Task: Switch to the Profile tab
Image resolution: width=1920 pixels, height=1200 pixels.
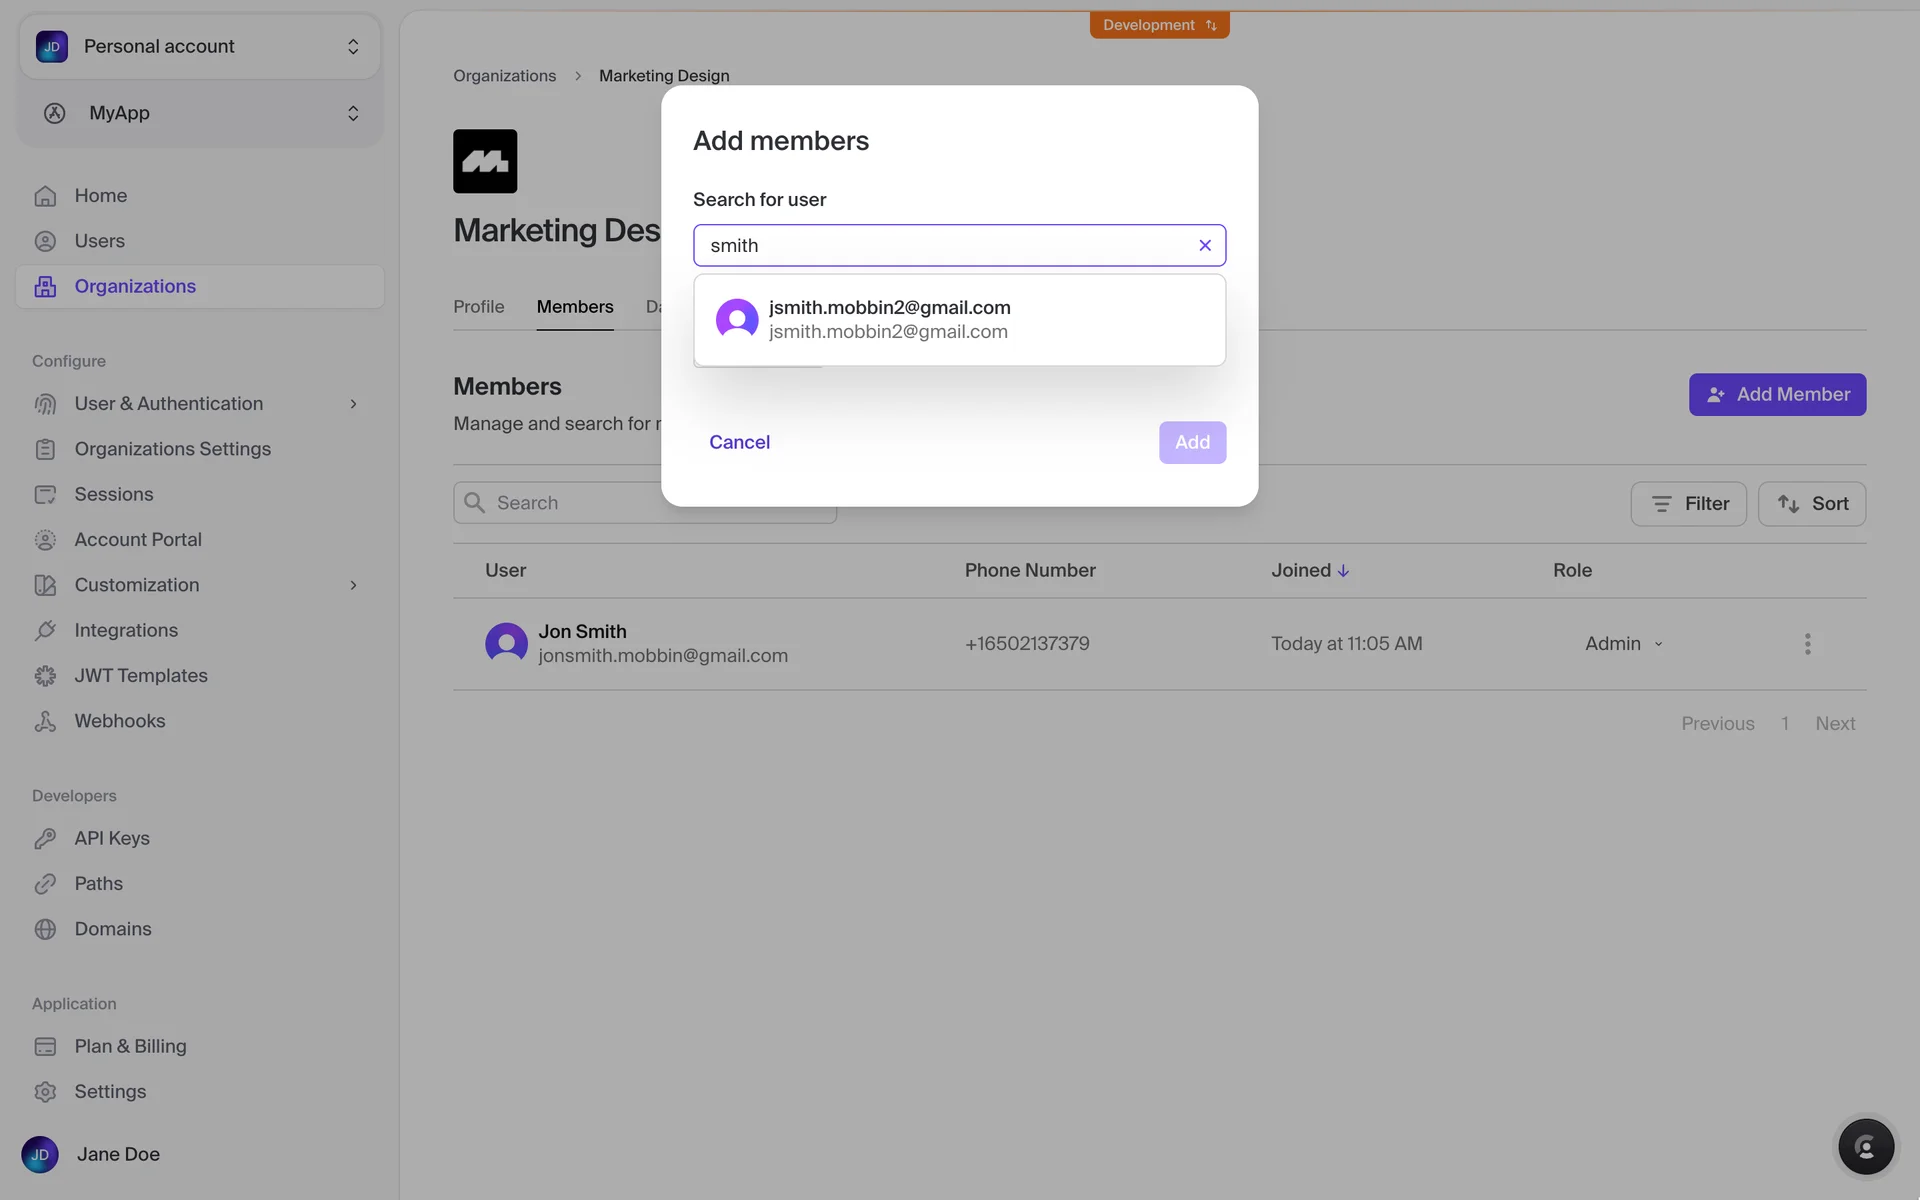Action: click(478, 307)
